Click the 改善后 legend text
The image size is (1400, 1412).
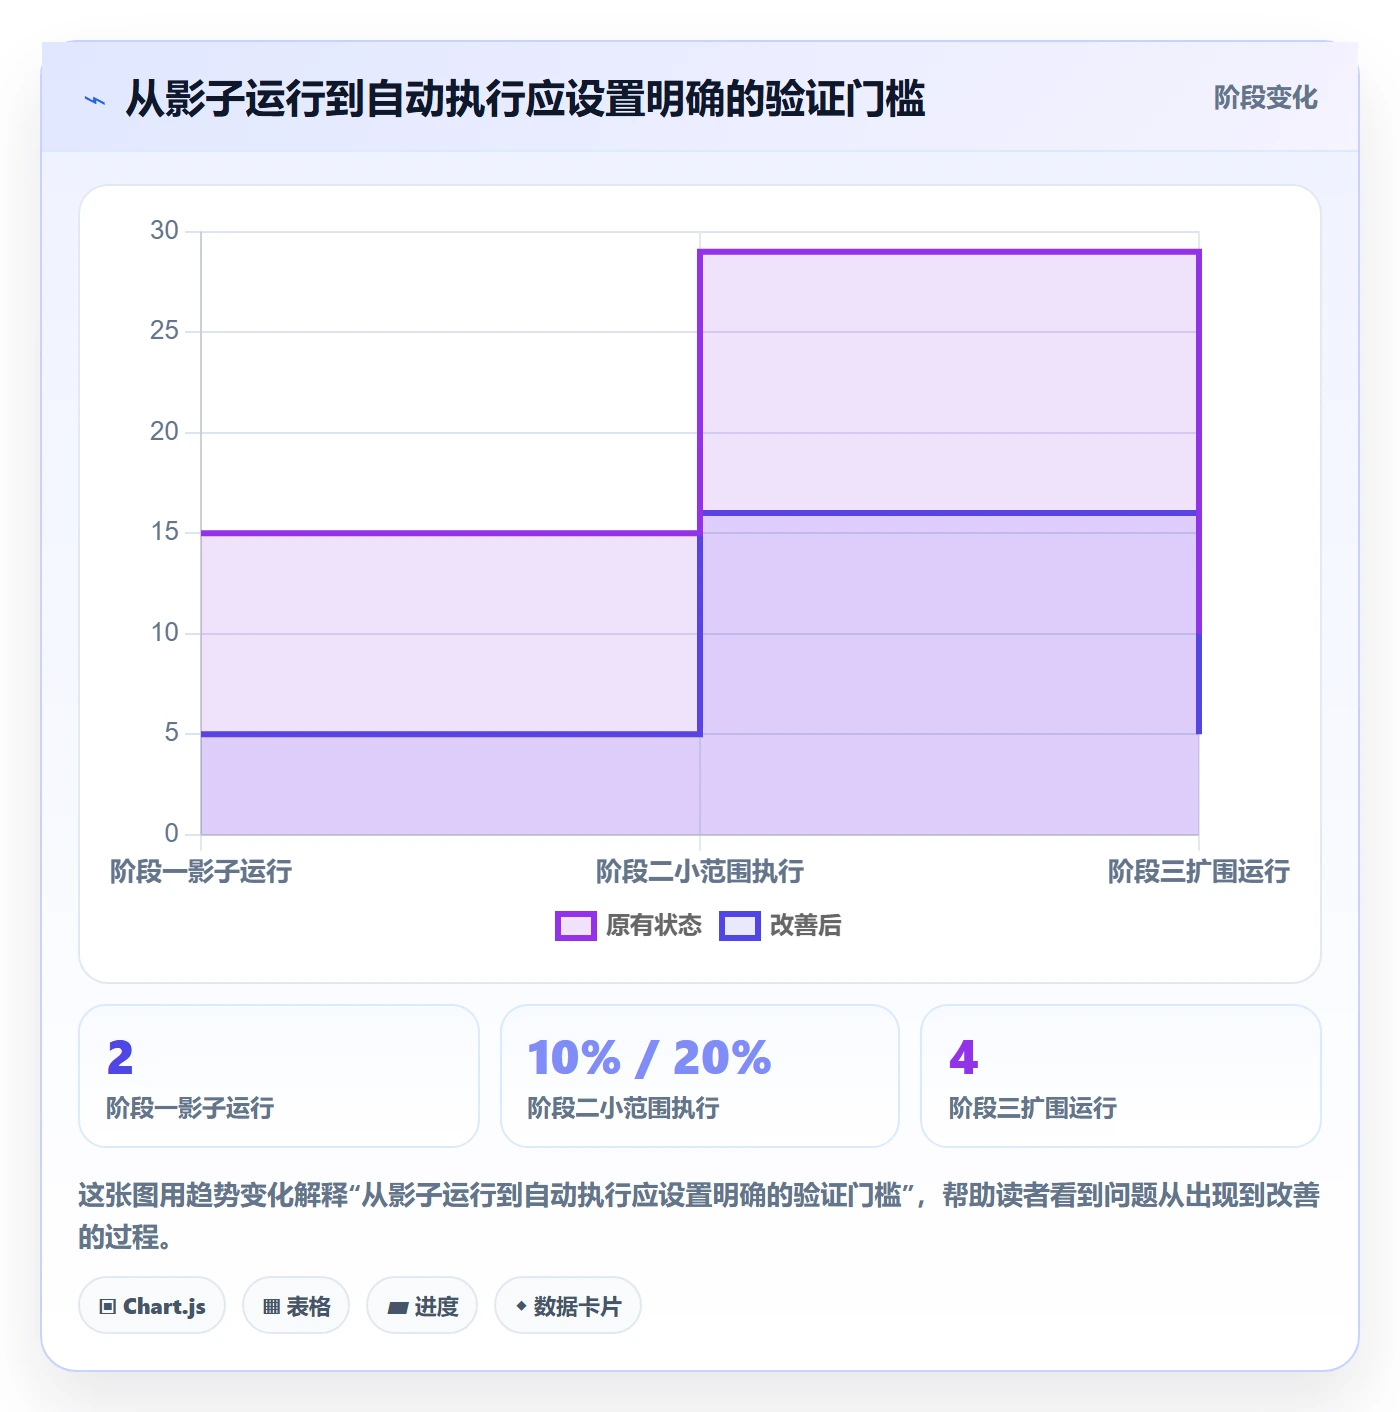point(805,926)
